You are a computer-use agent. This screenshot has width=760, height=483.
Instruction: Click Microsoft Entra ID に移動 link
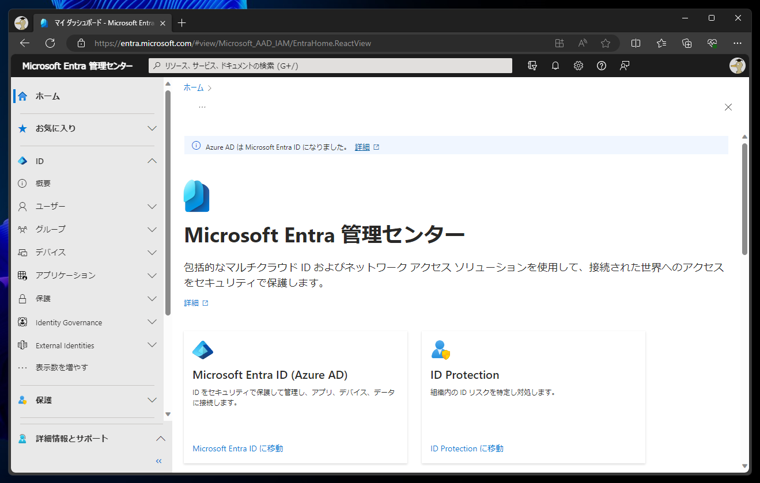pyautogui.click(x=238, y=449)
